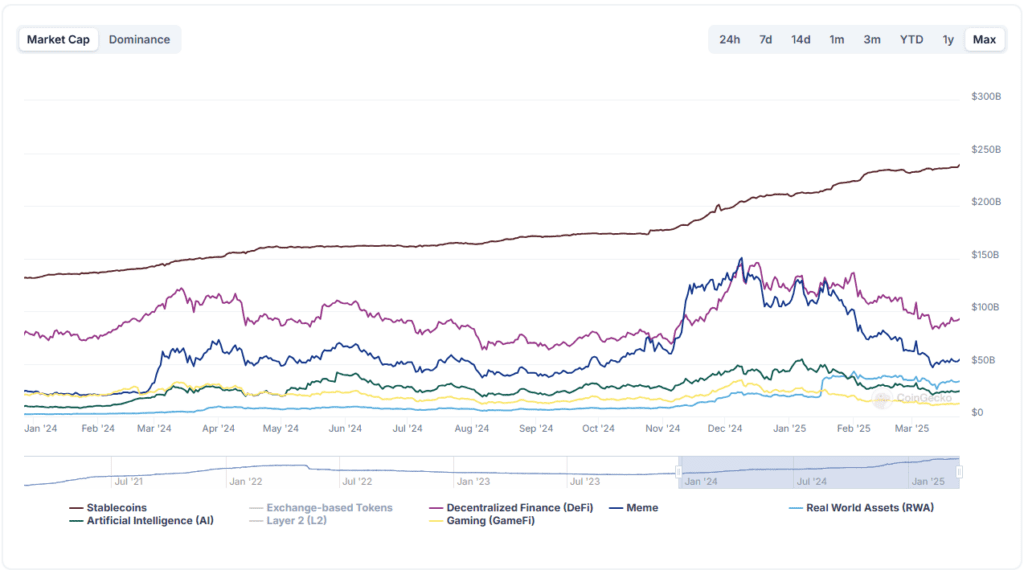This screenshot has width=1024, height=570.
Task: Hide the Meme series via legend
Action: click(641, 508)
